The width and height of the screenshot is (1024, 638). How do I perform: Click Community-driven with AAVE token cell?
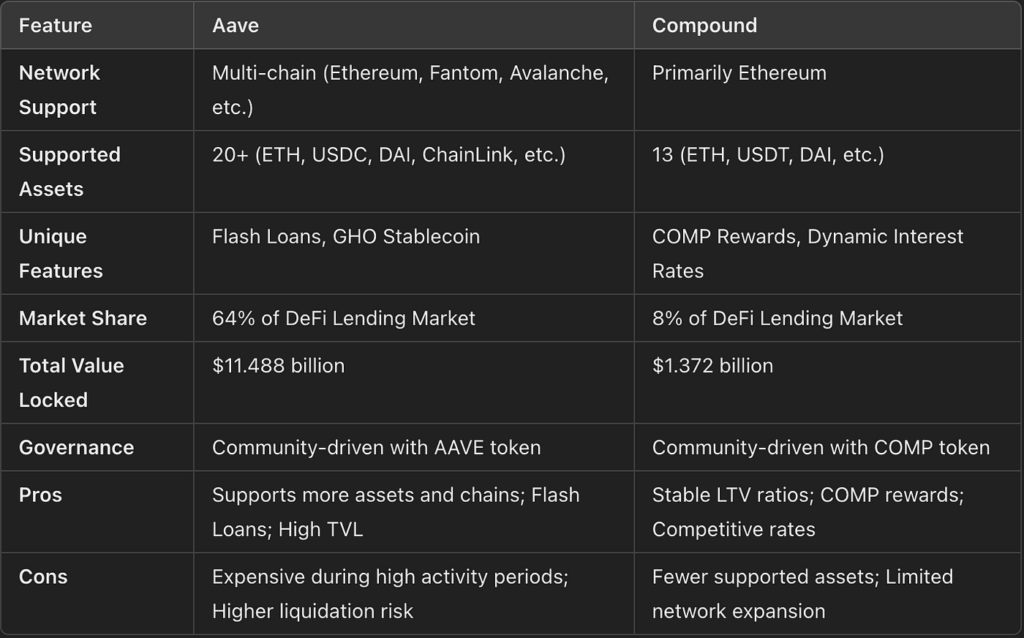coord(376,447)
